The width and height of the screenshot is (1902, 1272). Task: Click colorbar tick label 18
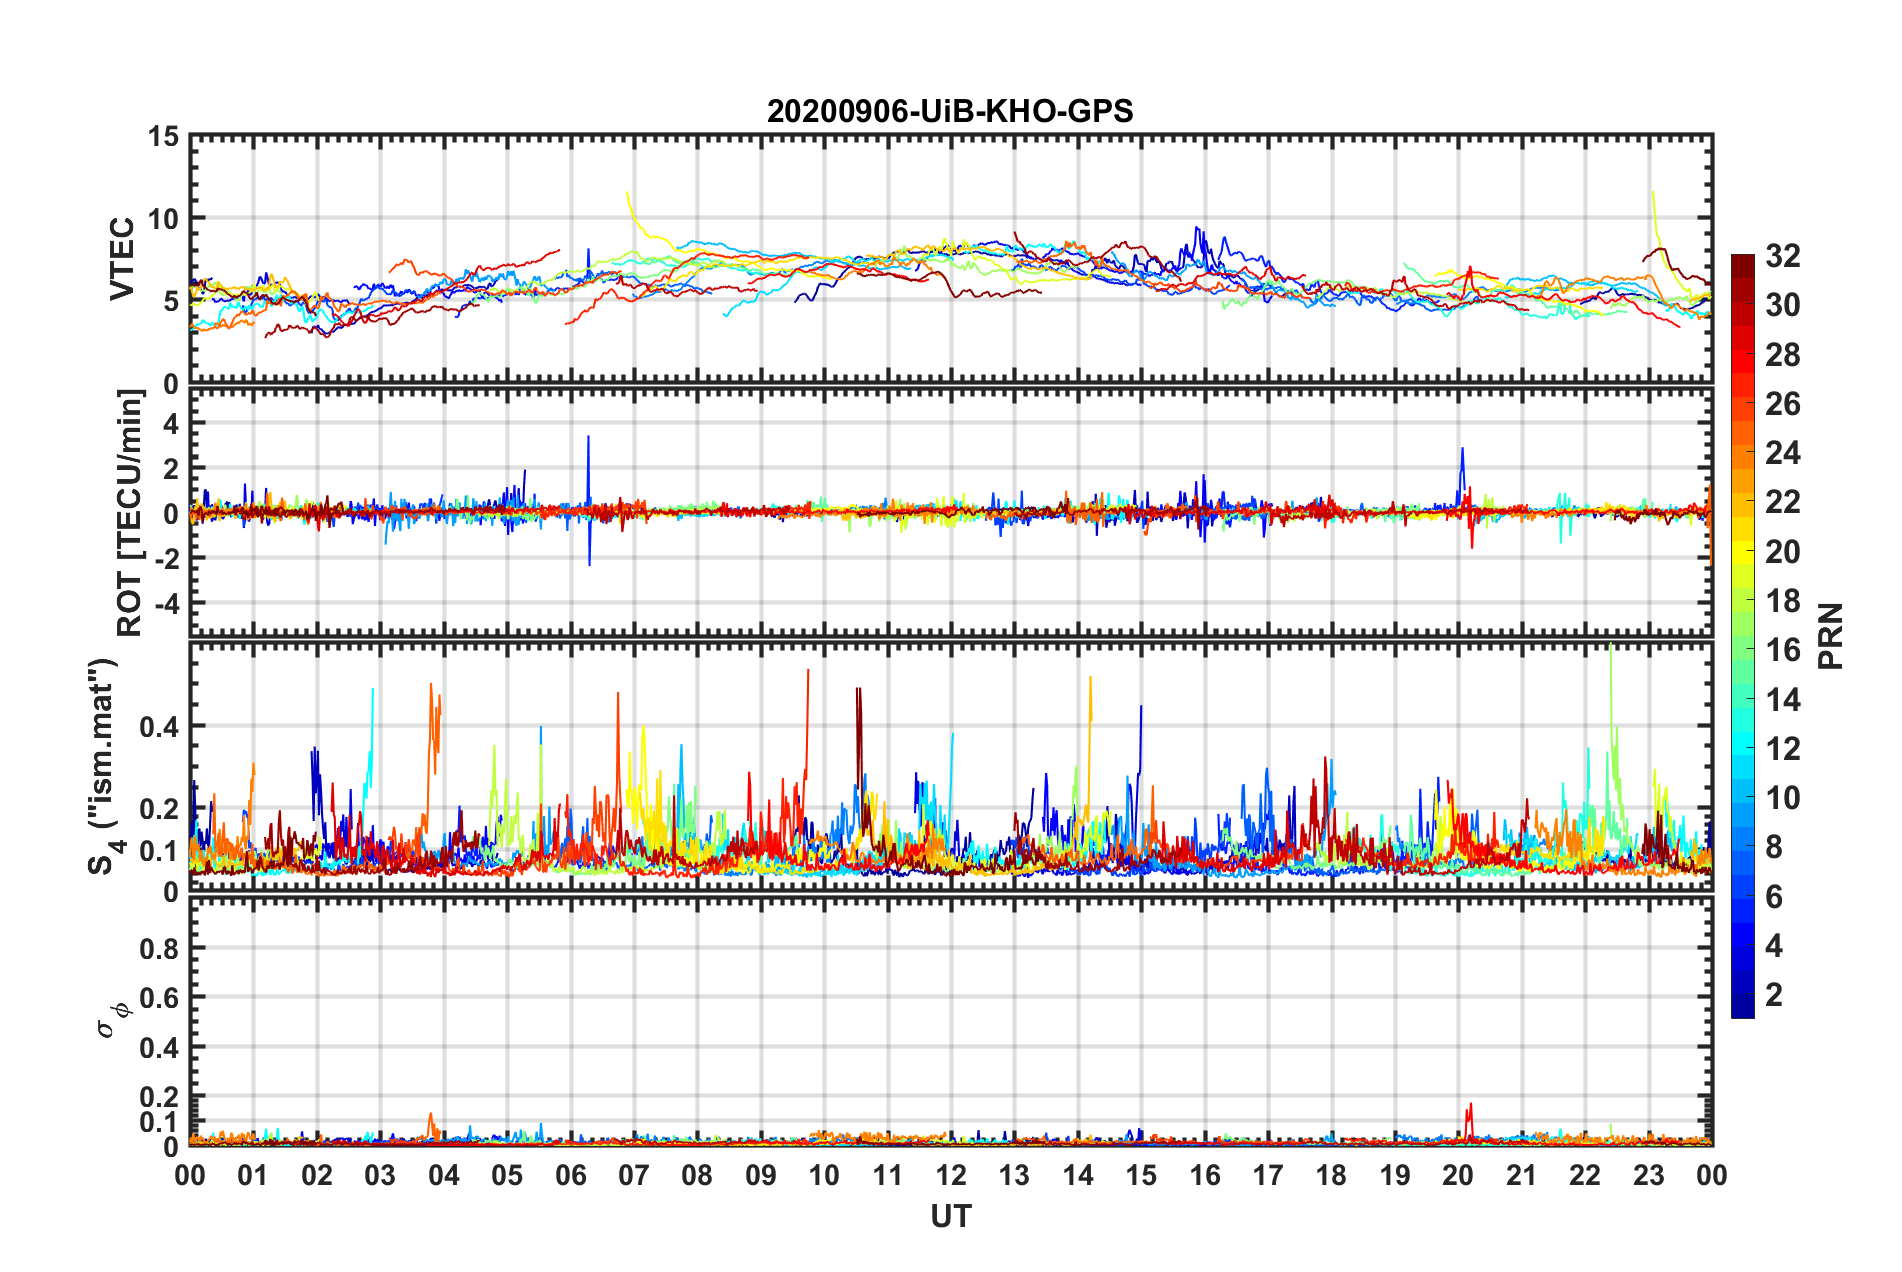(x=1782, y=601)
